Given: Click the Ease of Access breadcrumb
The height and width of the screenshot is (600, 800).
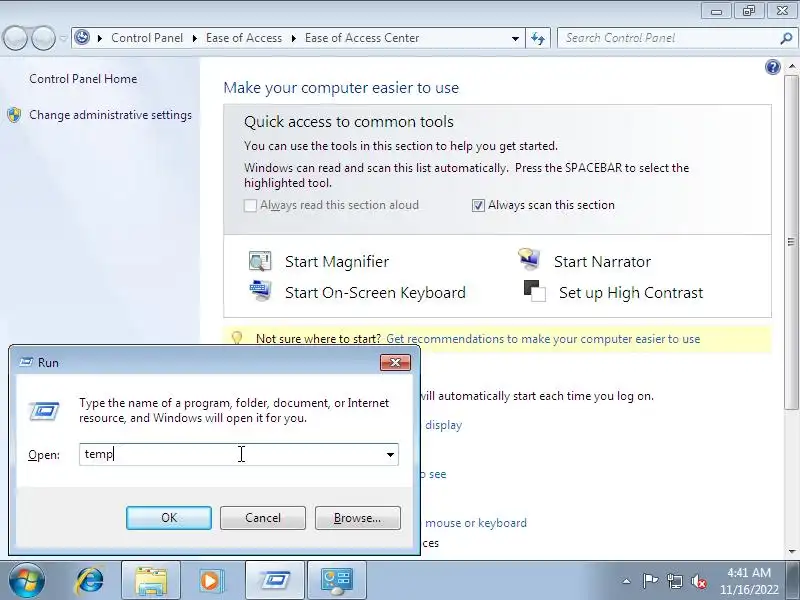Looking at the screenshot, I should [x=244, y=38].
